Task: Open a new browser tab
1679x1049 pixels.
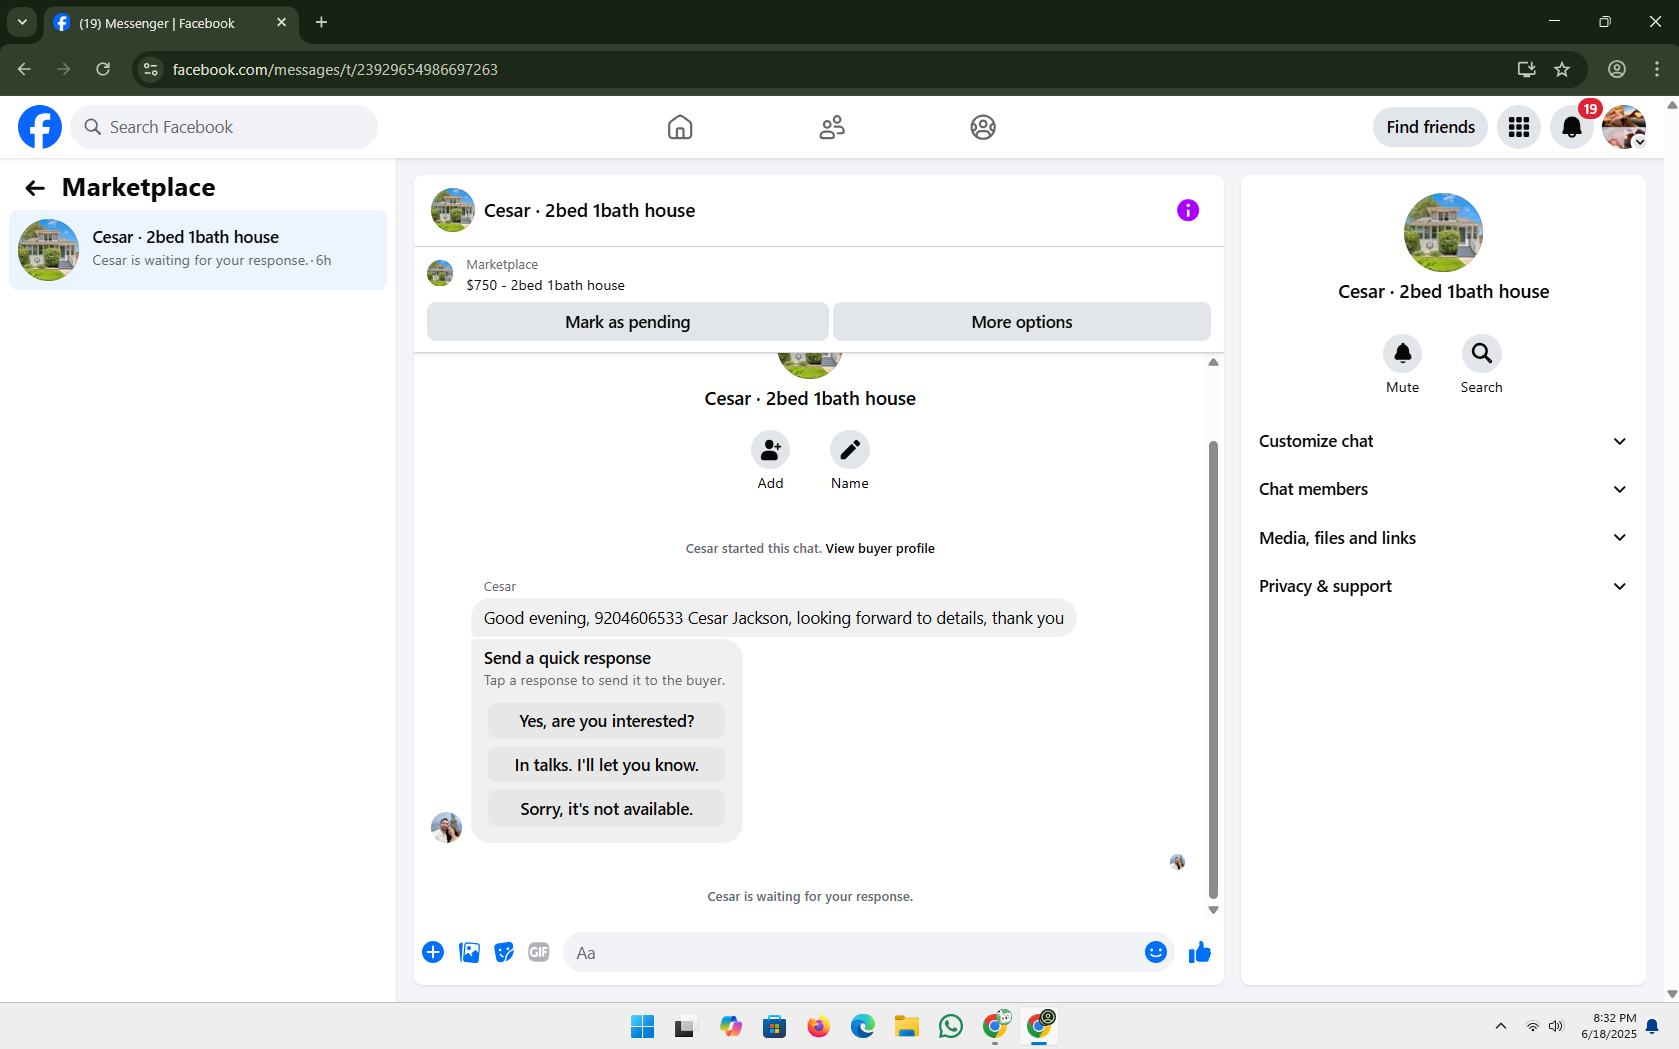Action: [321, 22]
